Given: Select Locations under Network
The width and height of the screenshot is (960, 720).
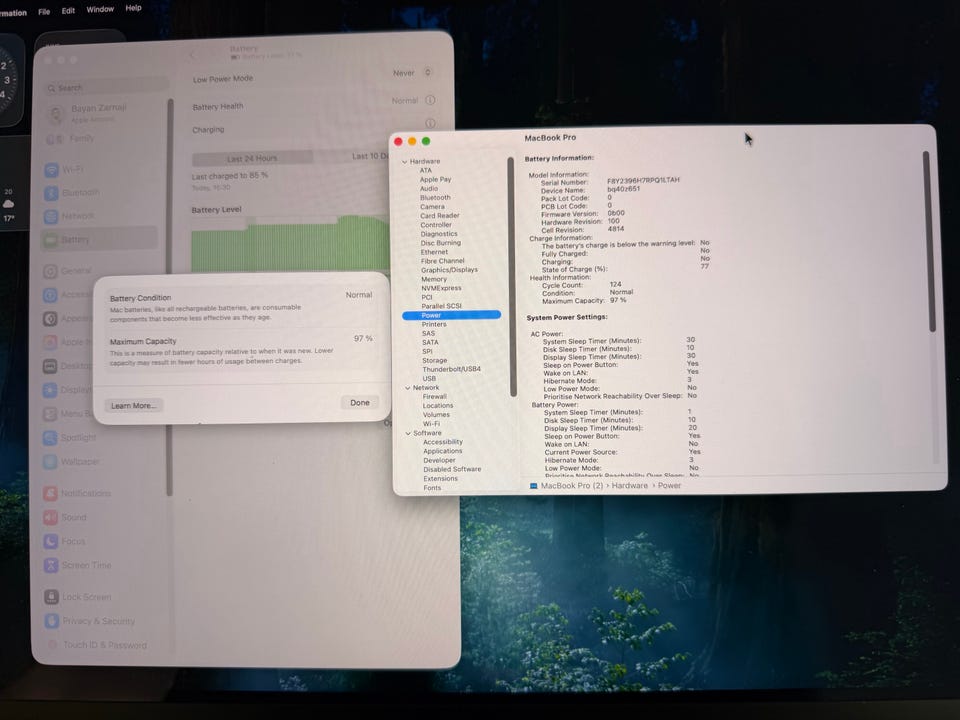Looking at the screenshot, I should point(438,405).
